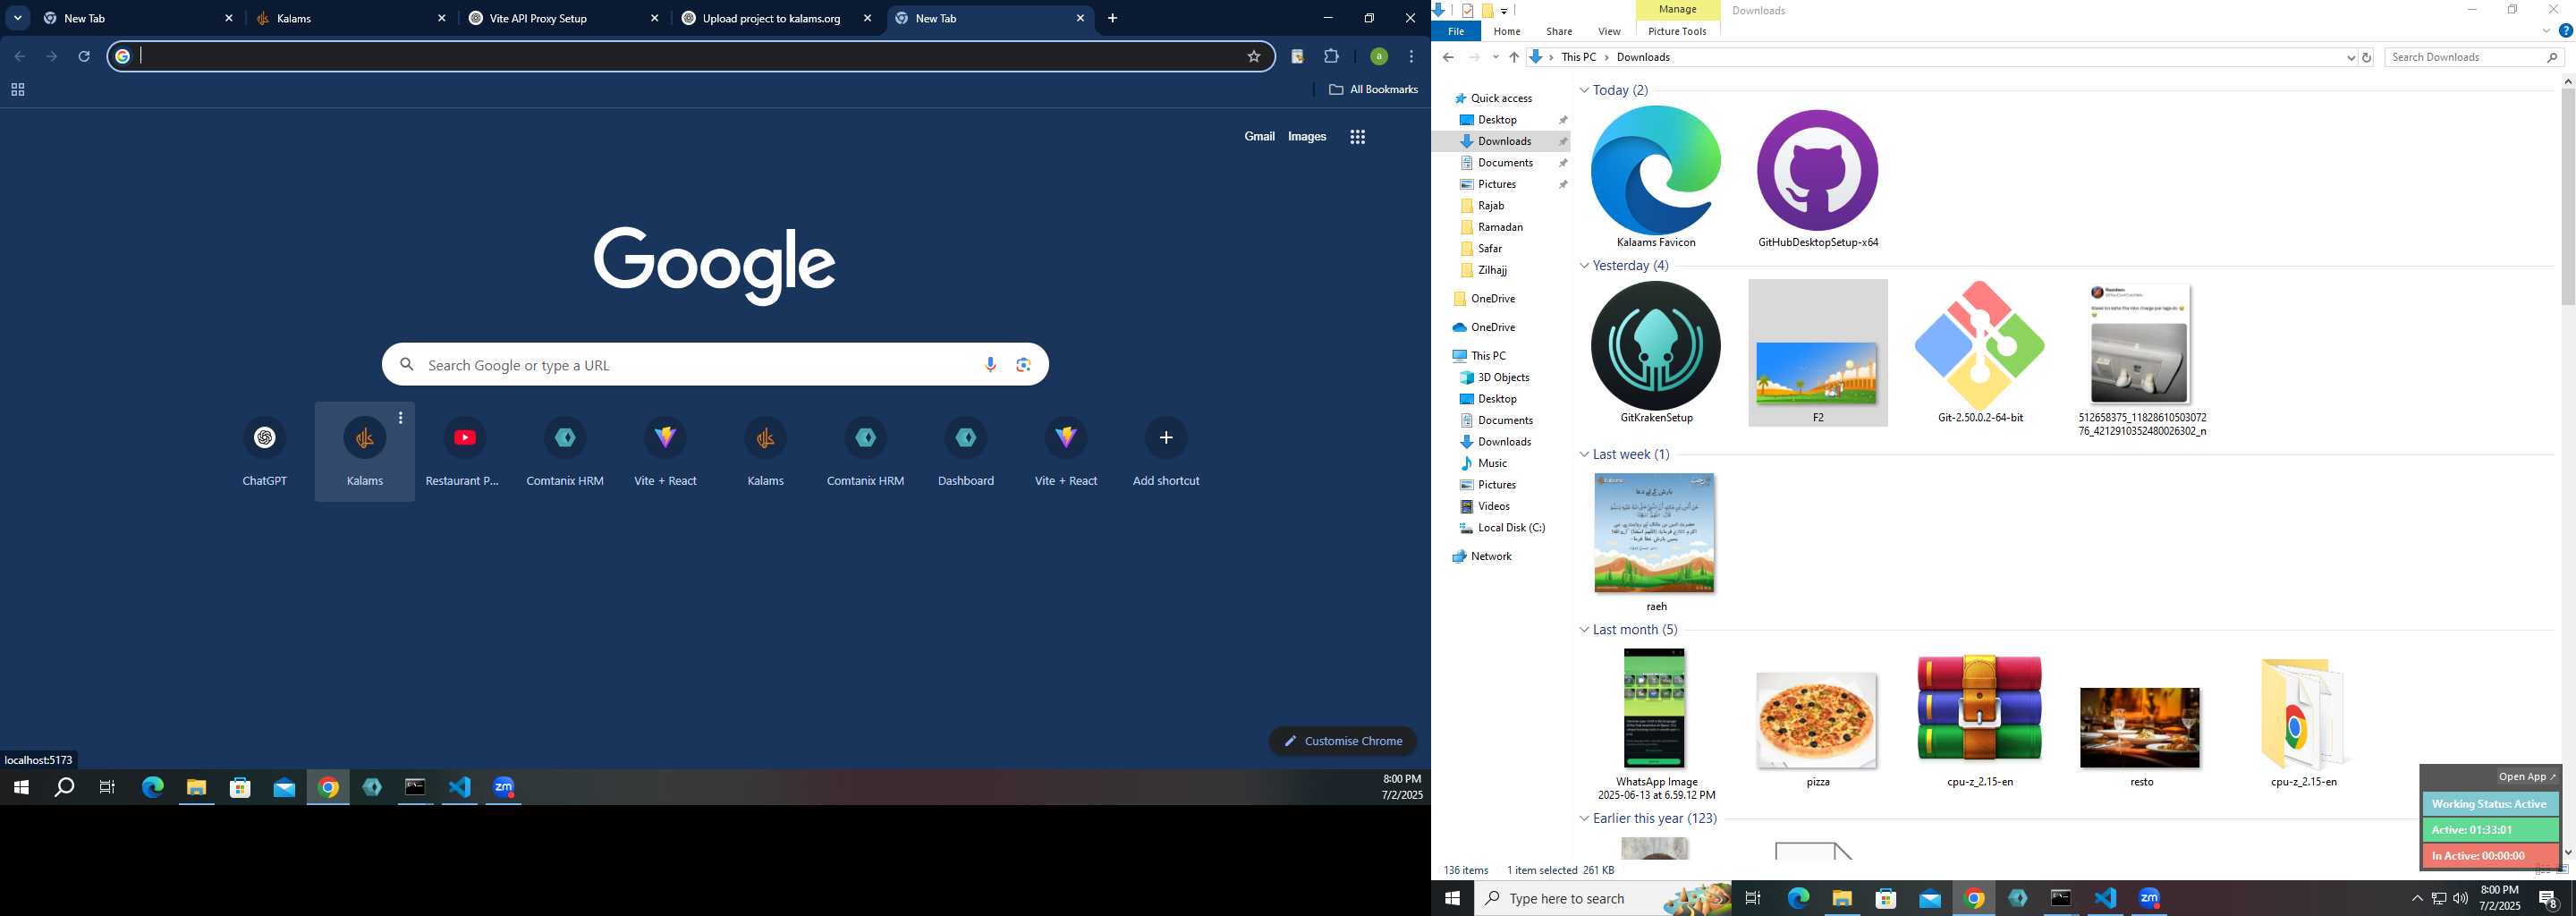2576x916 pixels.
Task: Select the Rajab folder in navigation pane
Action: pos(1490,206)
